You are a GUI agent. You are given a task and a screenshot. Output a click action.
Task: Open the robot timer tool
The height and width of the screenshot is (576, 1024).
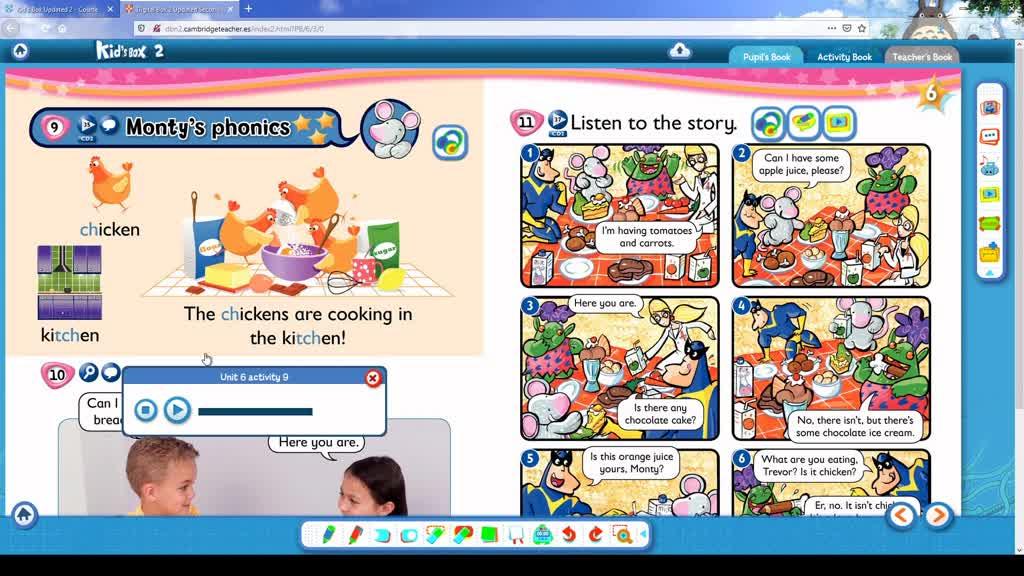543,535
